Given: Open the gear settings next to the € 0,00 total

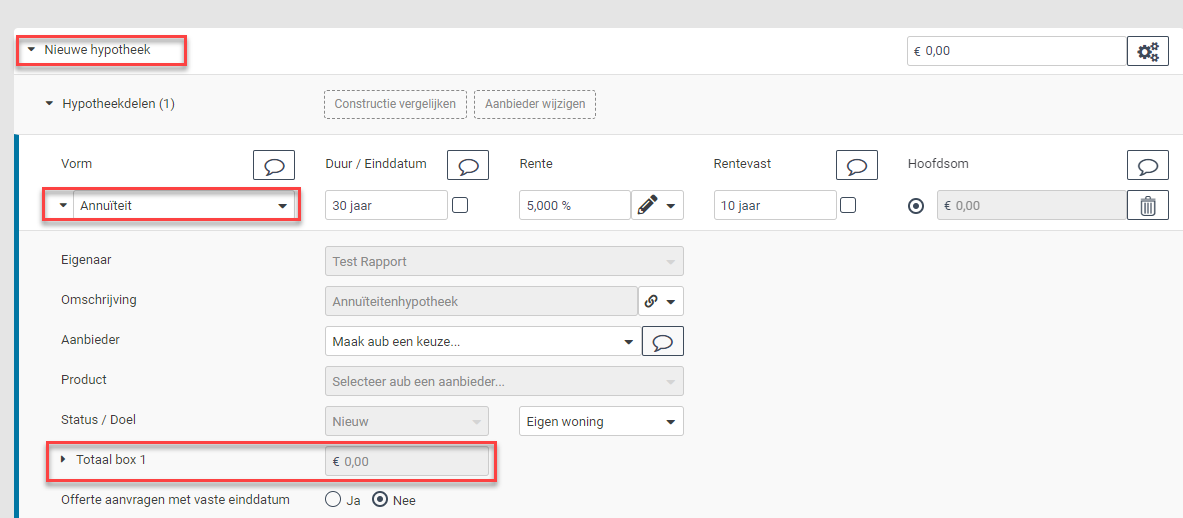Looking at the screenshot, I should tap(1148, 51).
